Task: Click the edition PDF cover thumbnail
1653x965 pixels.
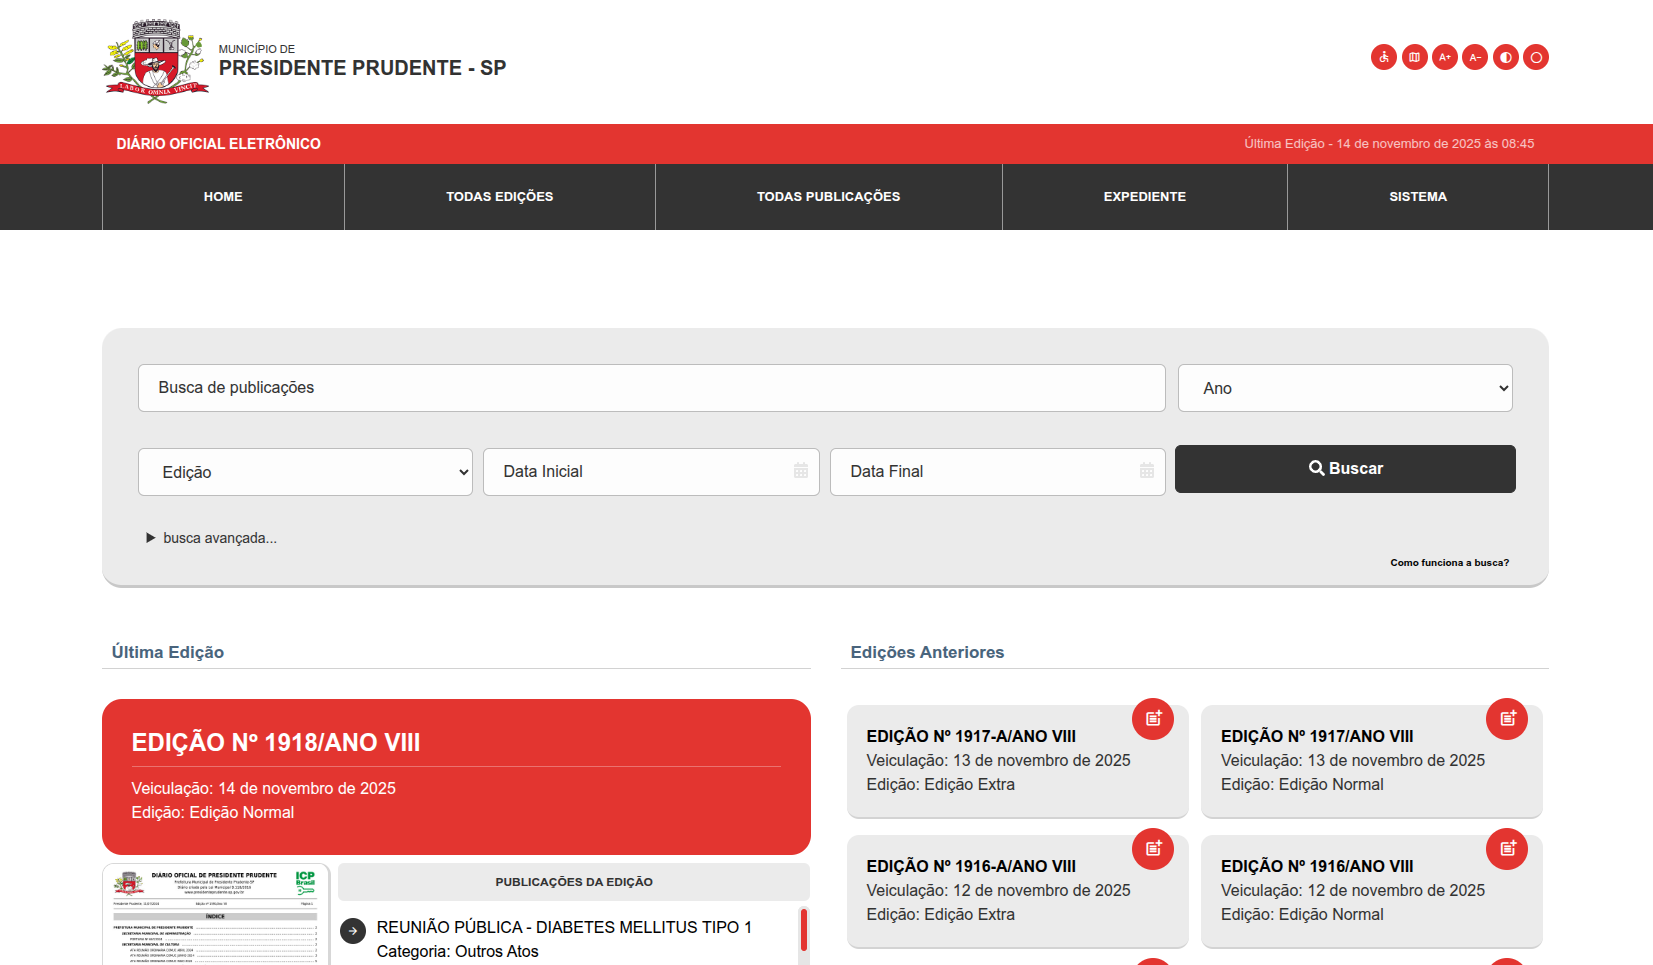Action: tap(216, 915)
